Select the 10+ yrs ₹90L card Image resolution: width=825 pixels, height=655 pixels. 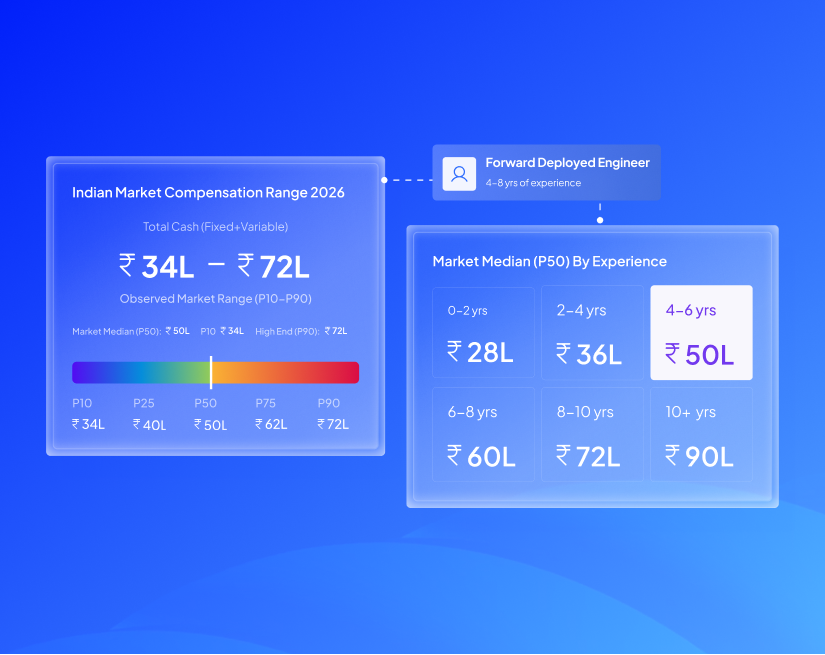pos(701,435)
